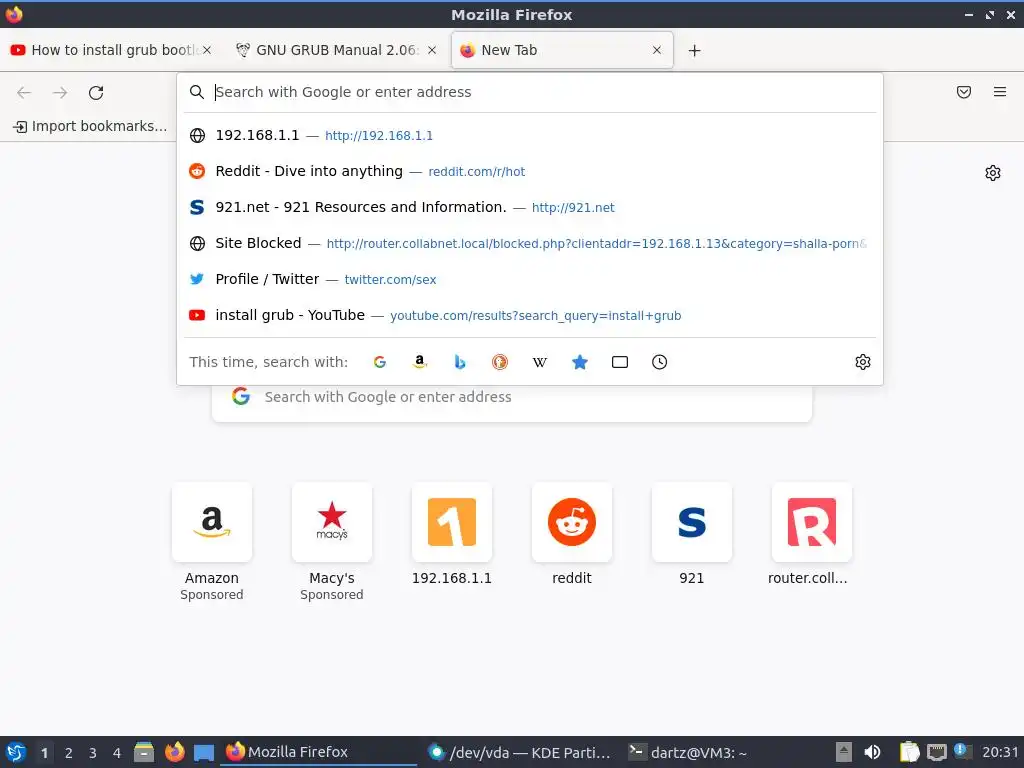Image resolution: width=1024 pixels, height=768 pixels.
Task: Open the update notifier tray icon
Action: 962,750
